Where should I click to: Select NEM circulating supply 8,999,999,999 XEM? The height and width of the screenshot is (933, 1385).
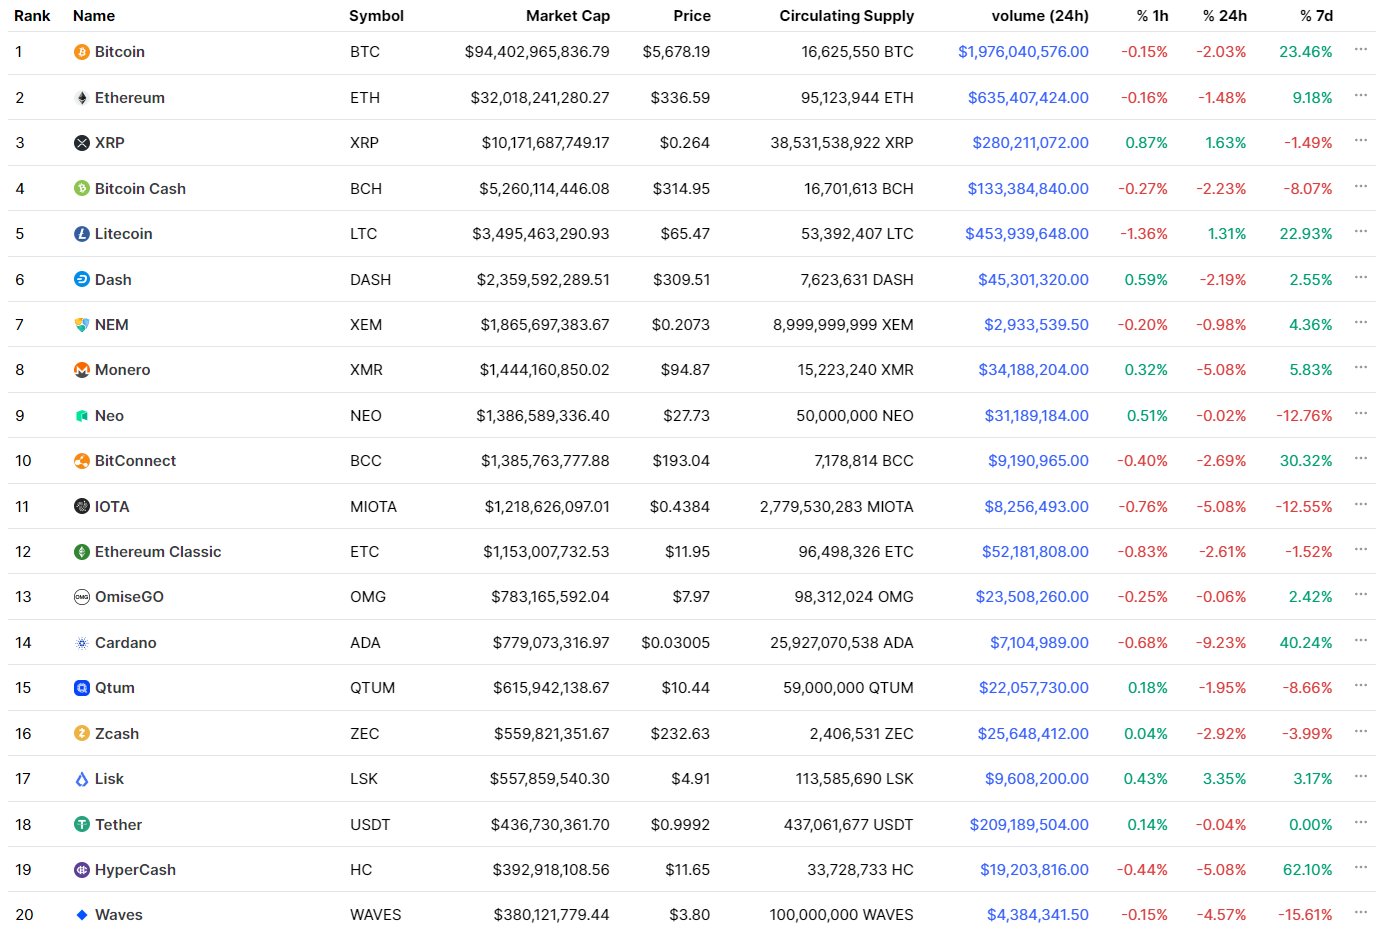pos(843,325)
